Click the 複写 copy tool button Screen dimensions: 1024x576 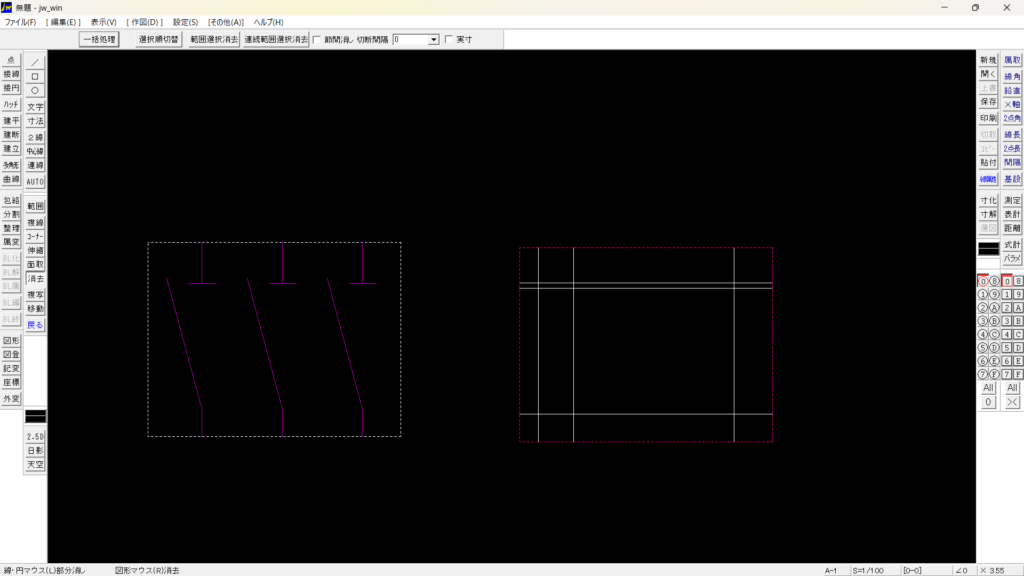pyautogui.click(x=35, y=296)
